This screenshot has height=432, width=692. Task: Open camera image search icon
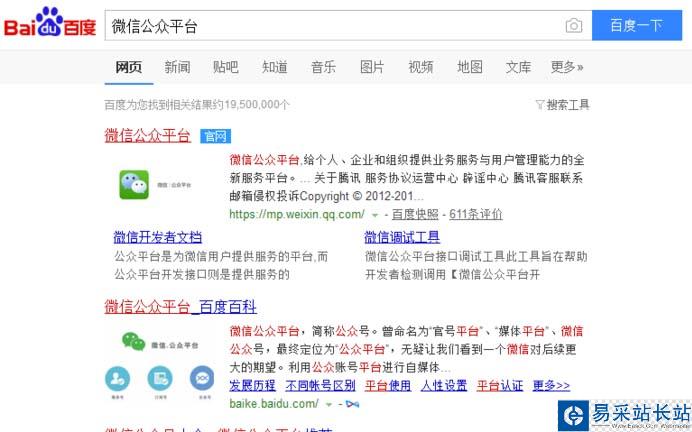click(x=574, y=26)
